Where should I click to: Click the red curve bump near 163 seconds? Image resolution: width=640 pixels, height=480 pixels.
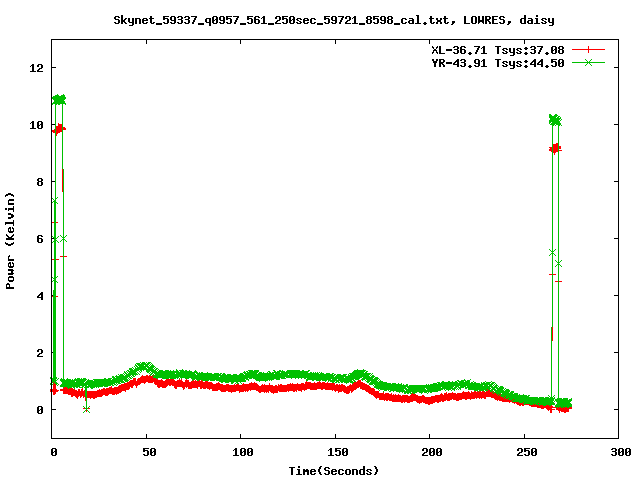click(359, 385)
